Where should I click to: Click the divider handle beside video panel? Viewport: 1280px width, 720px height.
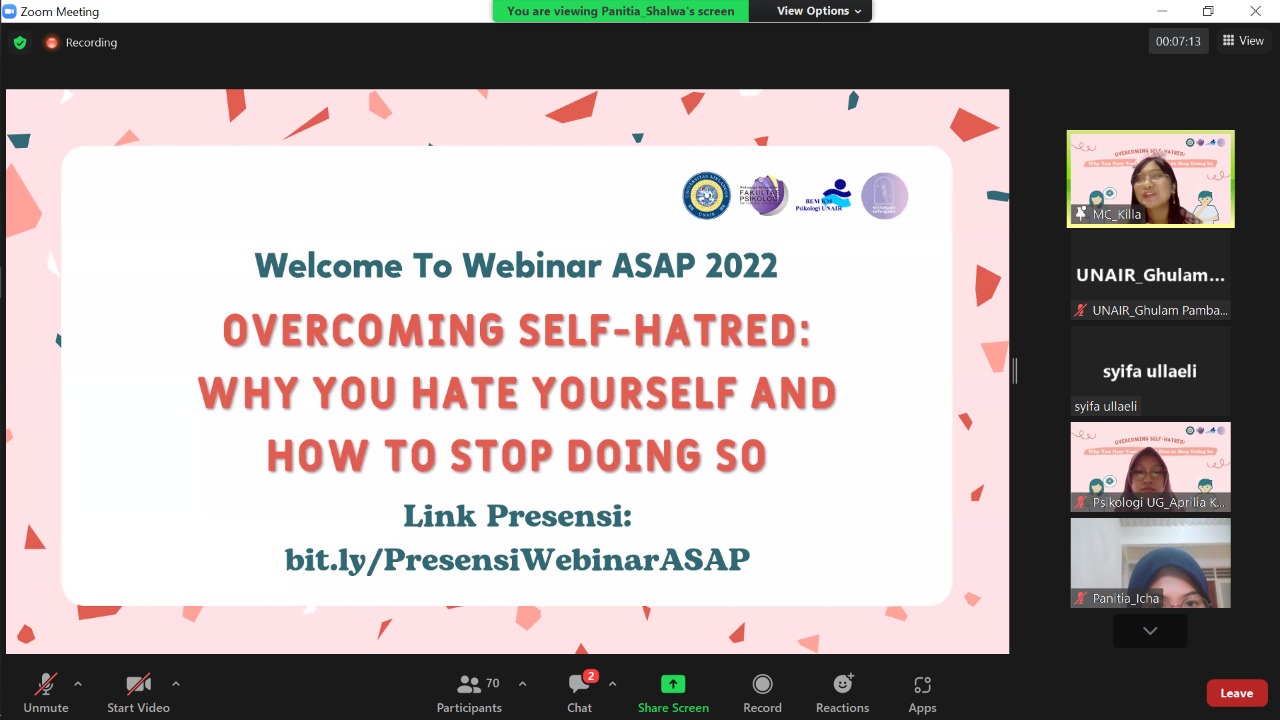coord(1015,371)
